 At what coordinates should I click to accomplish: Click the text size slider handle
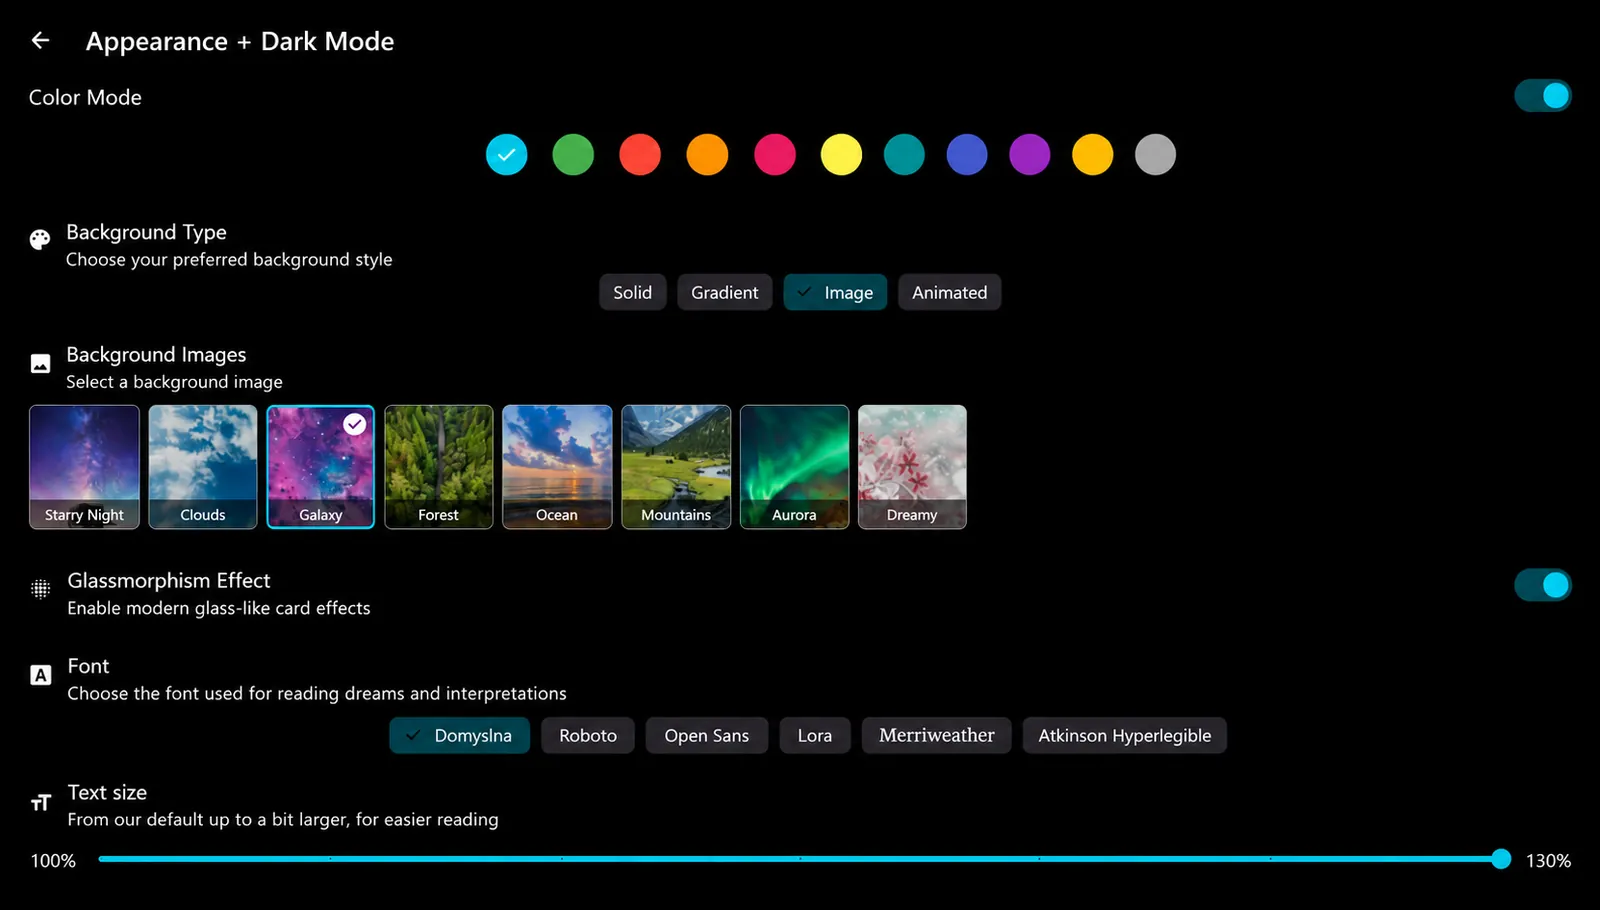point(1501,859)
